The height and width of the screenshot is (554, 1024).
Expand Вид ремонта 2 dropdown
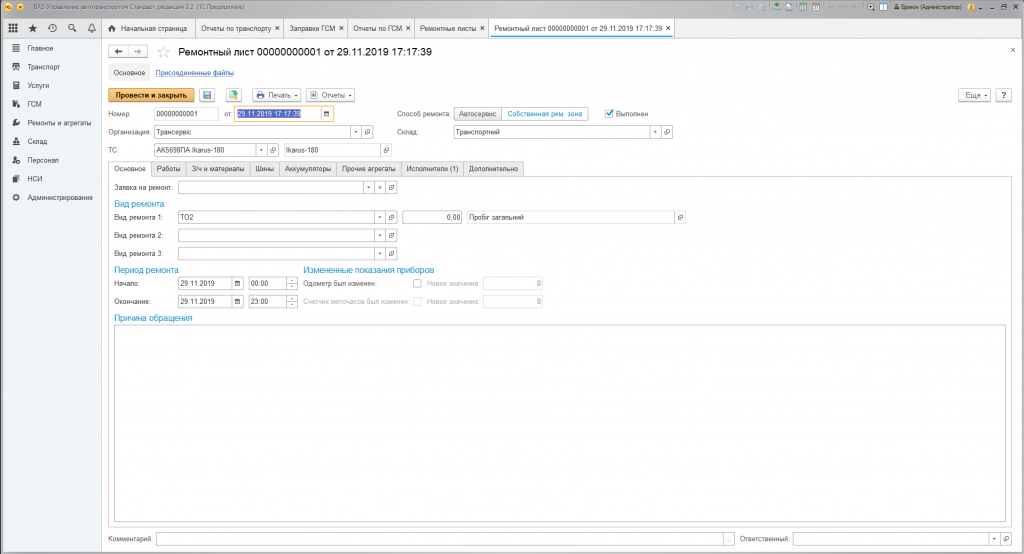[x=379, y=235]
